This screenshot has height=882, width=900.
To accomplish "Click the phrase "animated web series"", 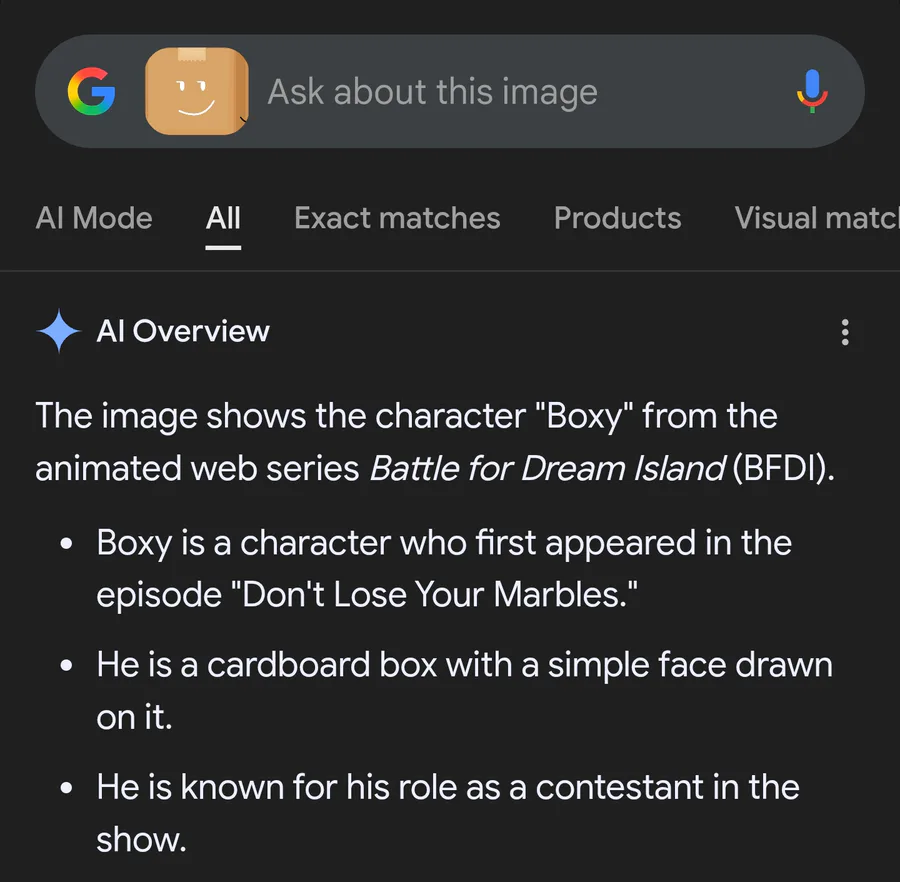I will point(197,468).
